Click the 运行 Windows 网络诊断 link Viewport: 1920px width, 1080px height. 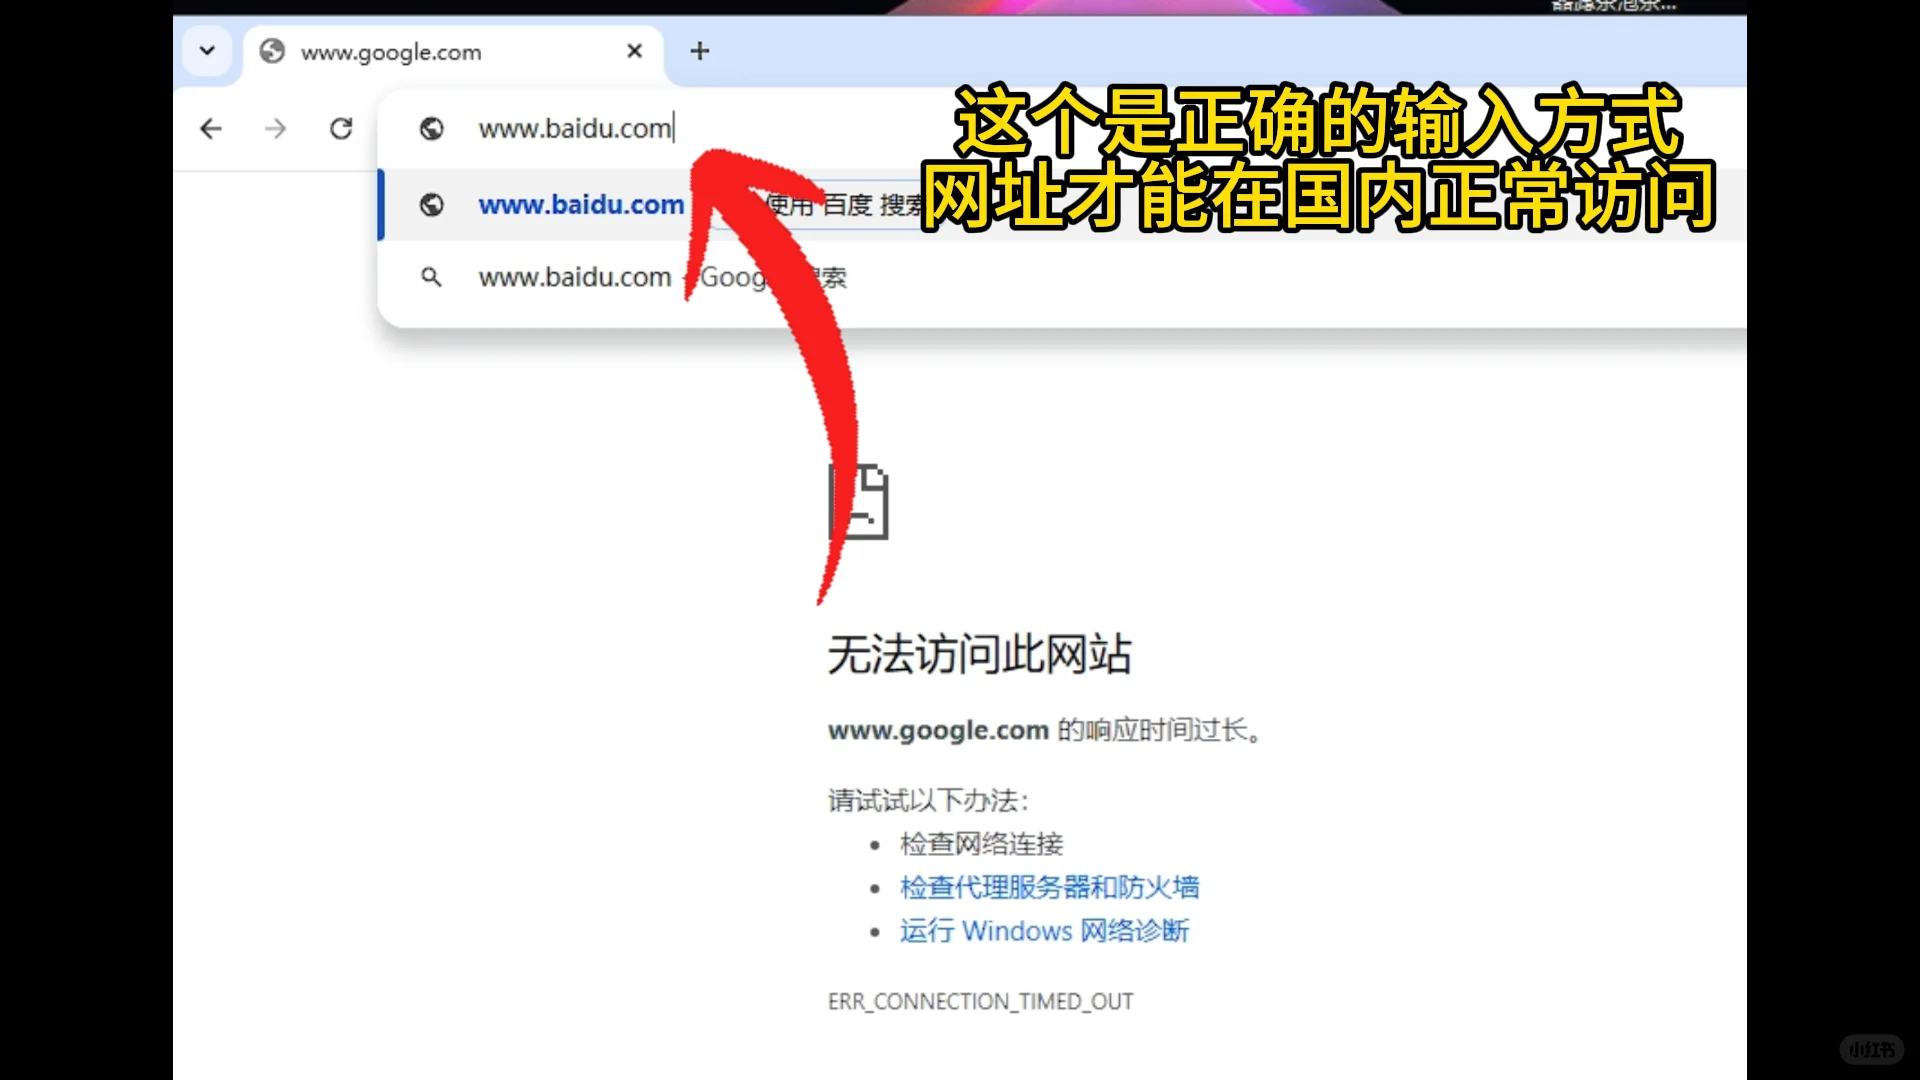tap(1043, 931)
